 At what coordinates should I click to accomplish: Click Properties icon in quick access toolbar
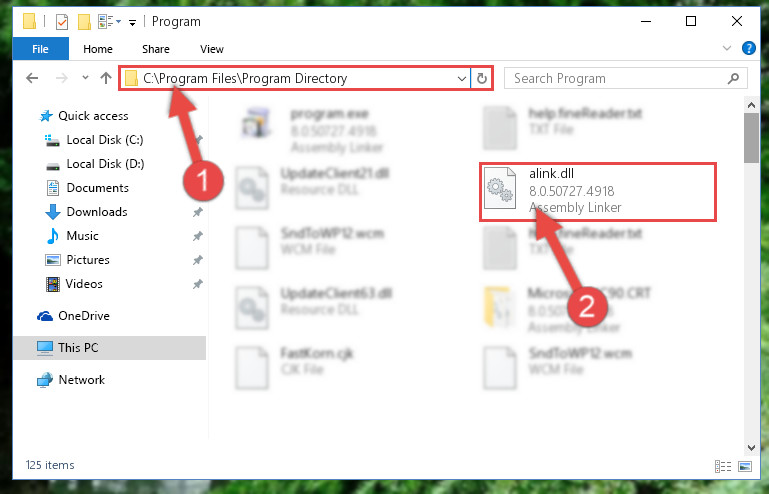(62, 22)
